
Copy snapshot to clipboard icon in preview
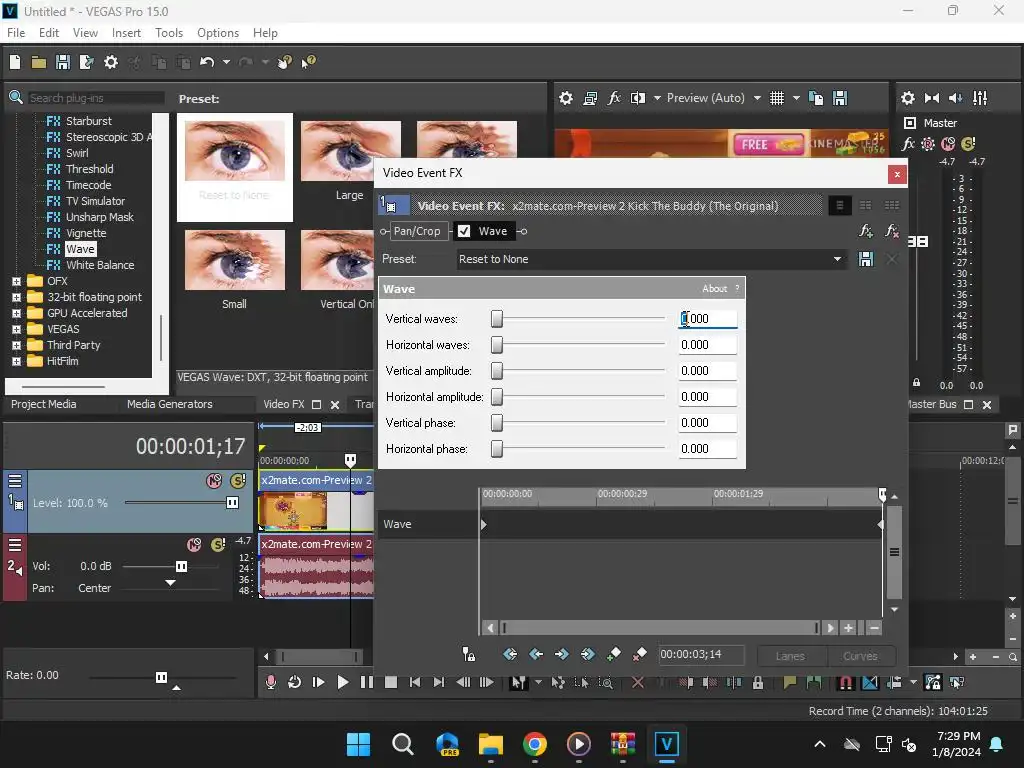point(816,98)
